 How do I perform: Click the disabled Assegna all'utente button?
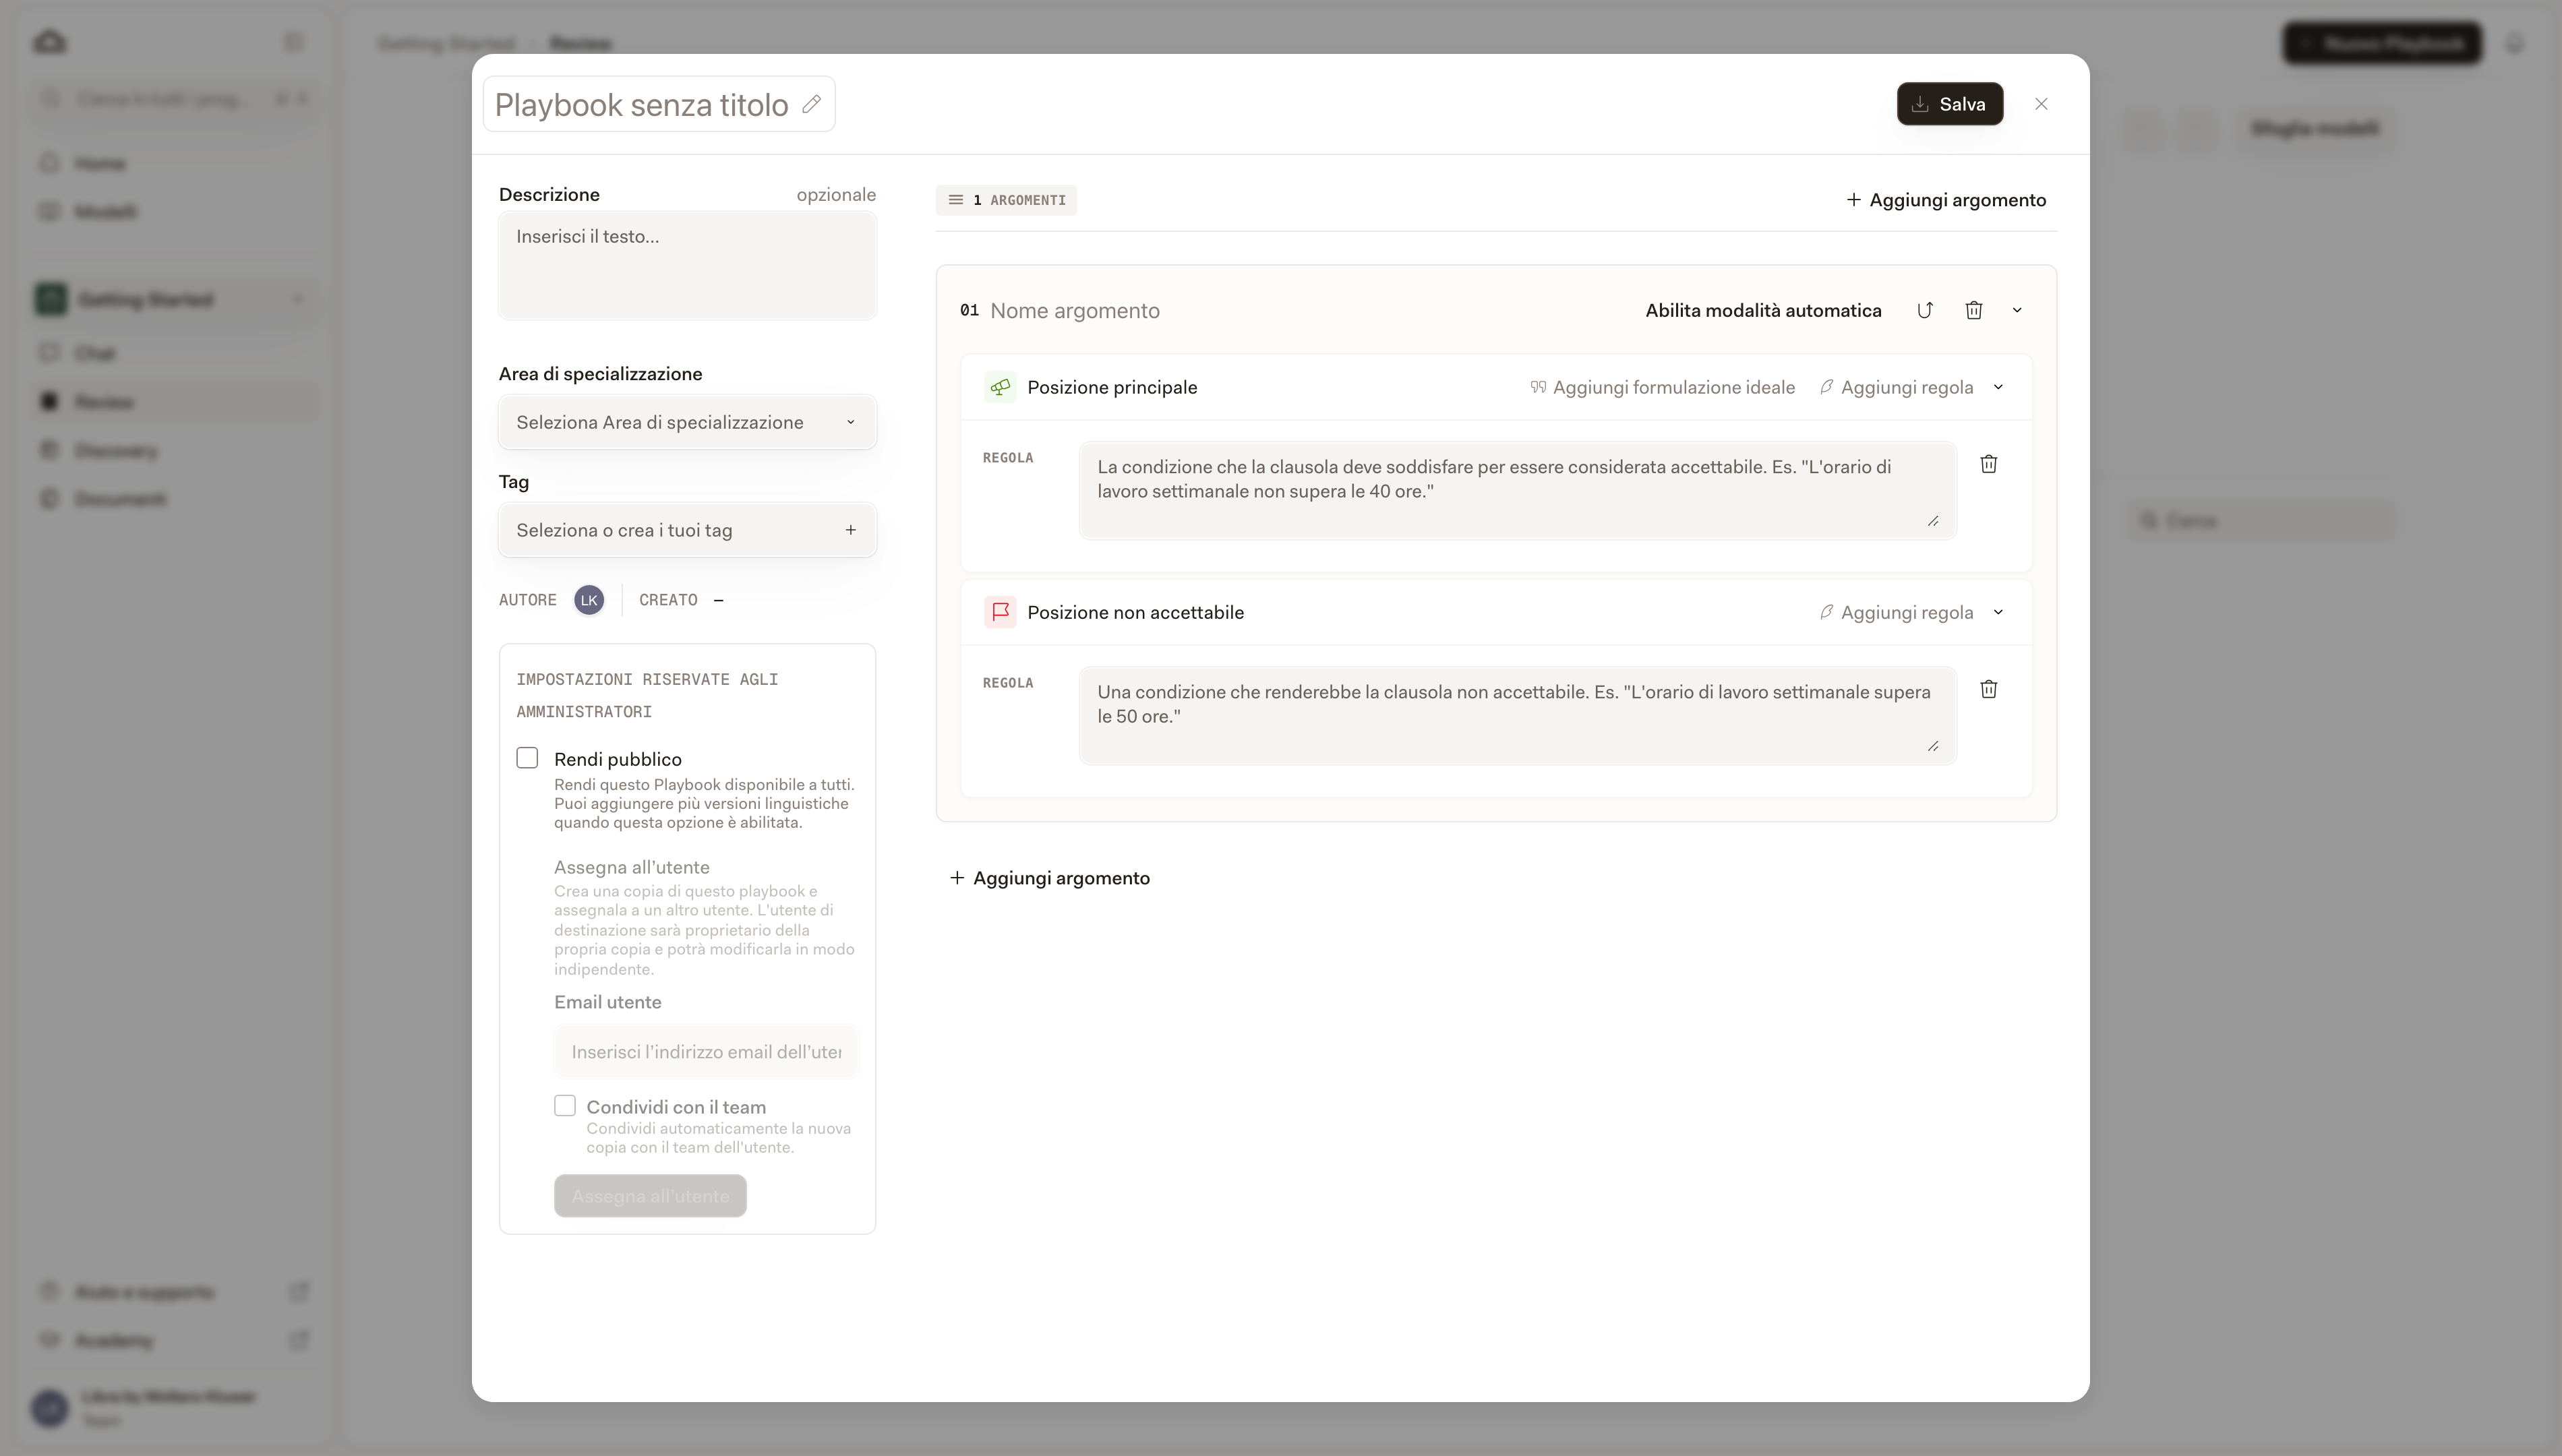pos(650,1196)
